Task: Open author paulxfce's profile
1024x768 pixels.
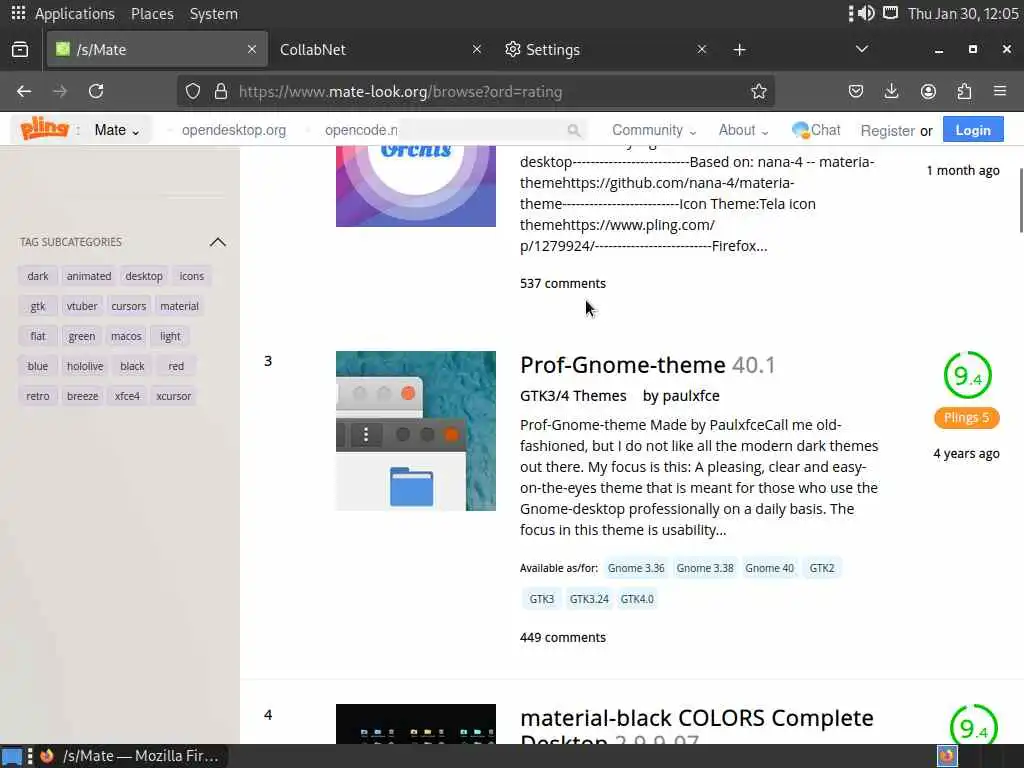Action: 690,396
